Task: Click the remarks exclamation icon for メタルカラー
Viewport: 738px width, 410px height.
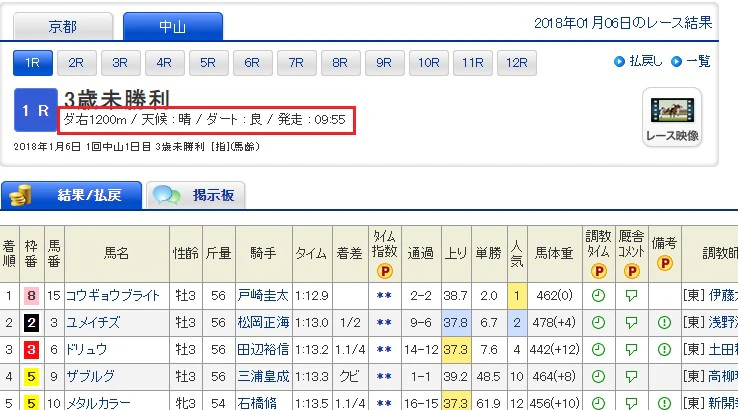Action: coord(664,403)
